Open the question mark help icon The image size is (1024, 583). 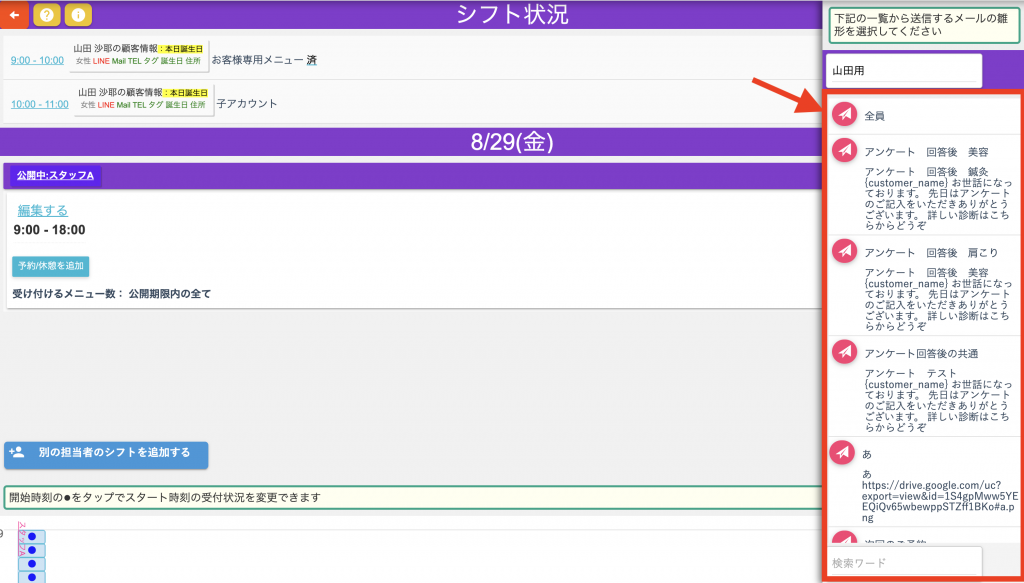point(46,15)
